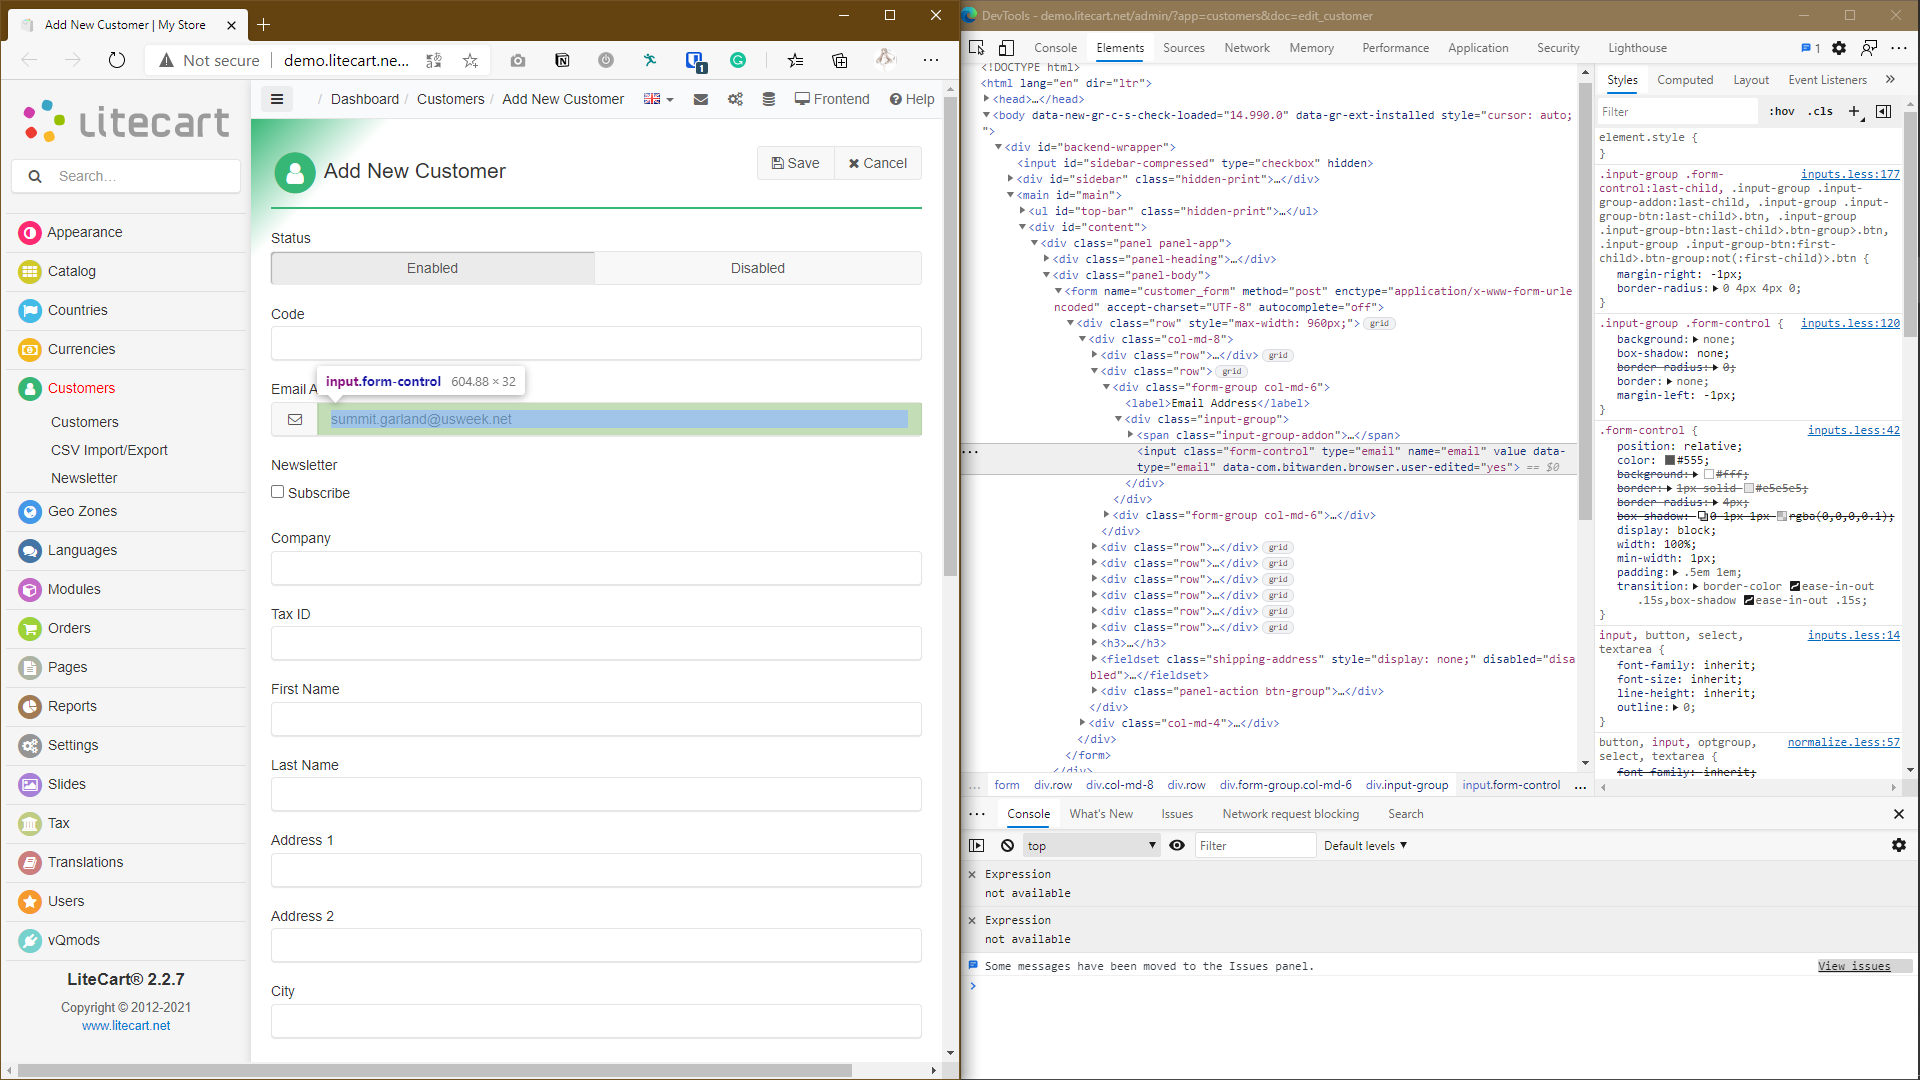Click the #e5e5e5 border color swatch
This screenshot has width=1920, height=1080.
[1749, 489]
